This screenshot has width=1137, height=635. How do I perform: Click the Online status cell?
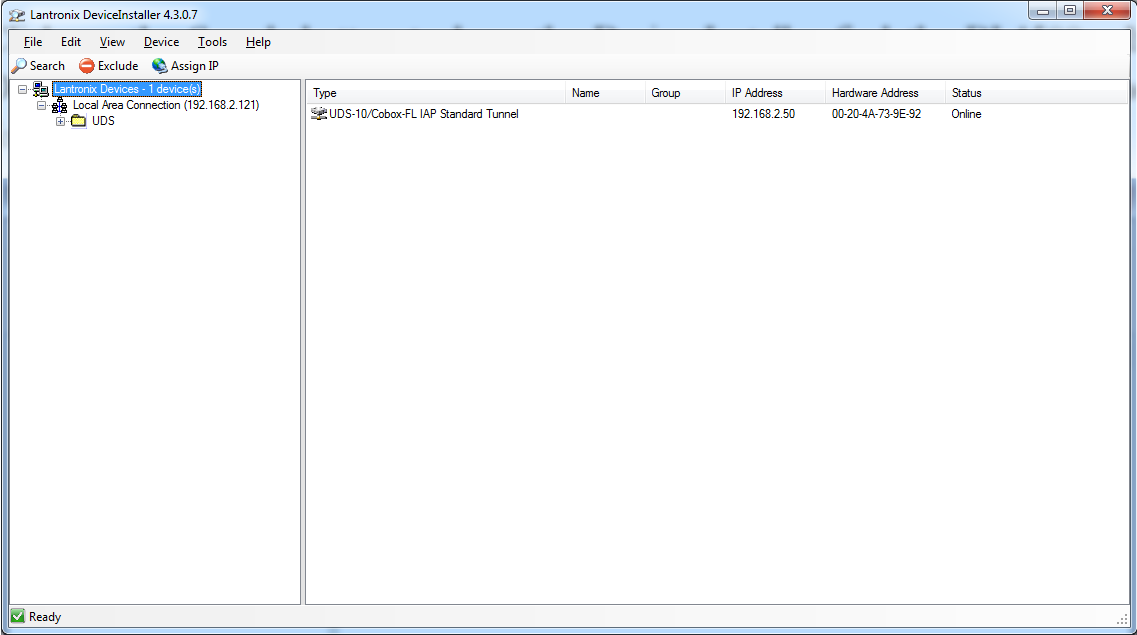coord(966,114)
